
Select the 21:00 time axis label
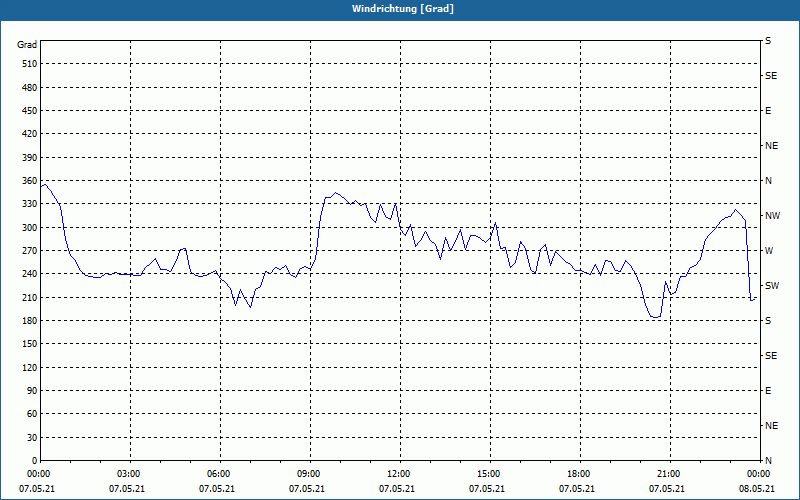[670, 473]
